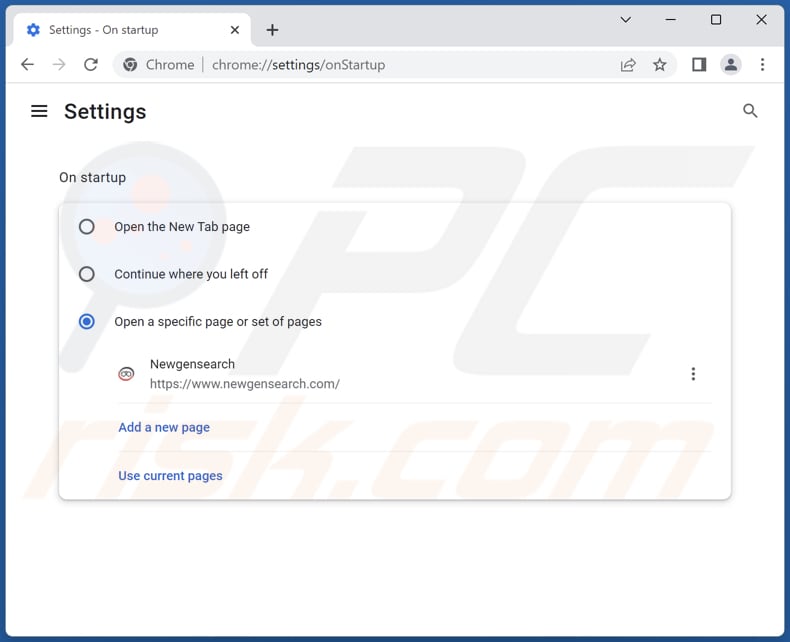Reload the current page
The image size is (790, 642).
91,65
